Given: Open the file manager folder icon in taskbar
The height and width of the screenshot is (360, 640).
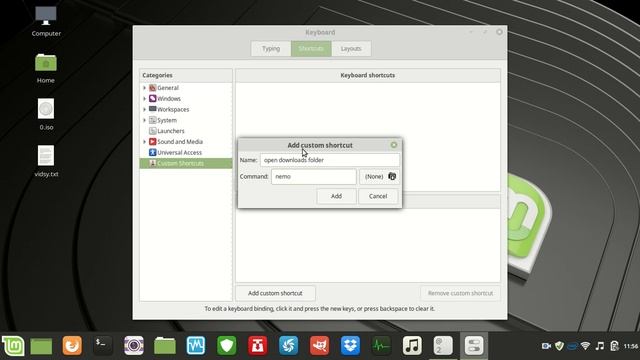Looking at the screenshot, I should 165,346.
